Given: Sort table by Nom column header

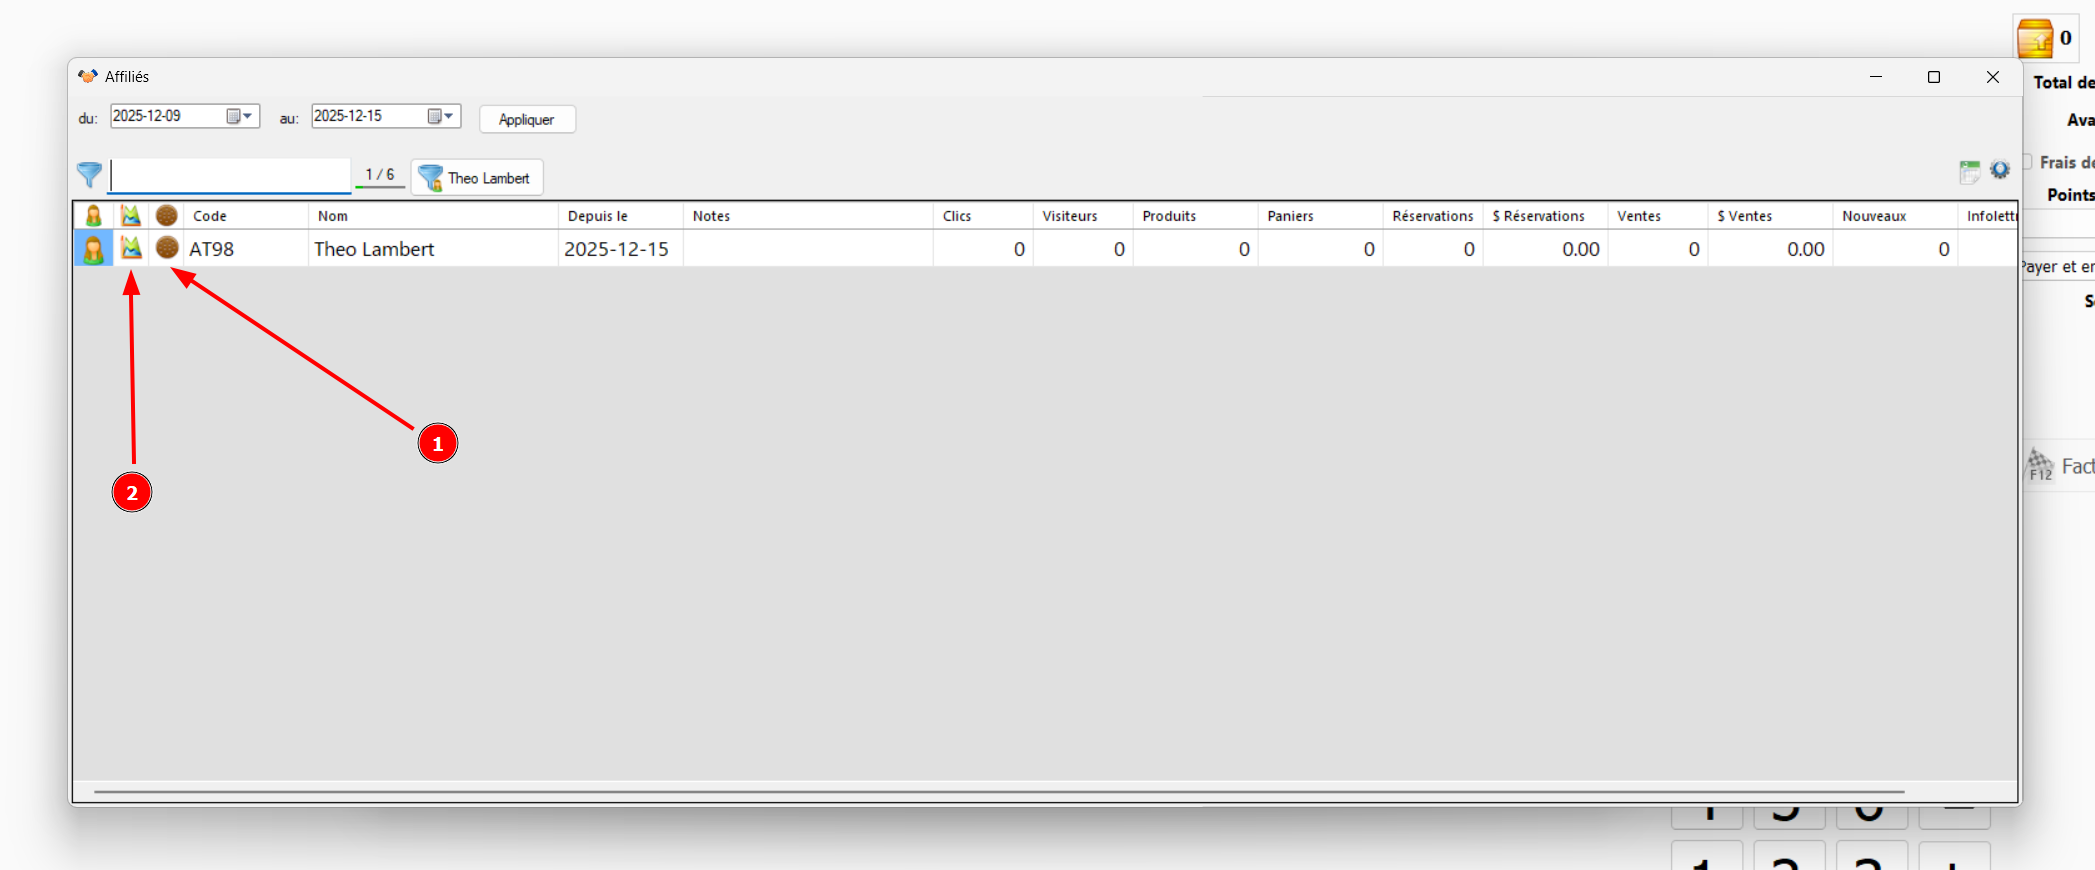Looking at the screenshot, I should pos(432,216).
